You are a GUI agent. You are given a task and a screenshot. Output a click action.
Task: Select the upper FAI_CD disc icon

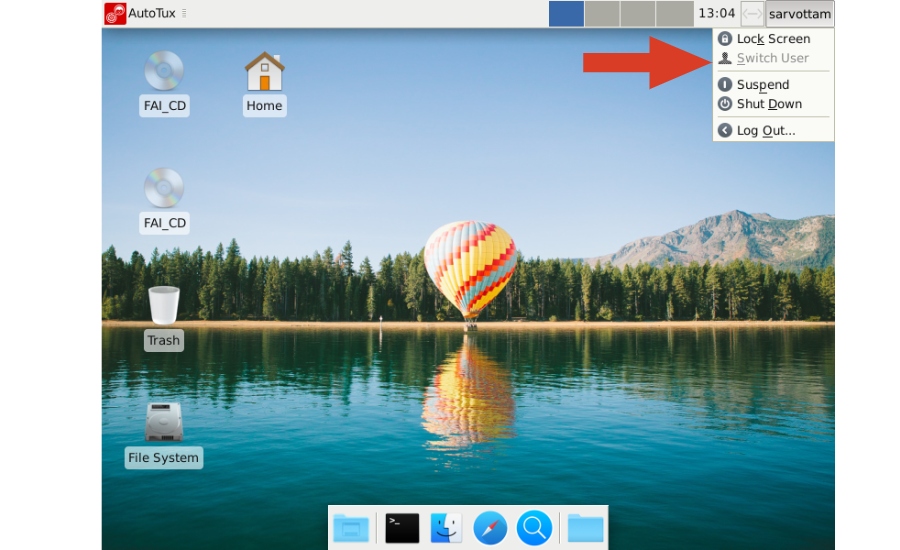tap(164, 71)
